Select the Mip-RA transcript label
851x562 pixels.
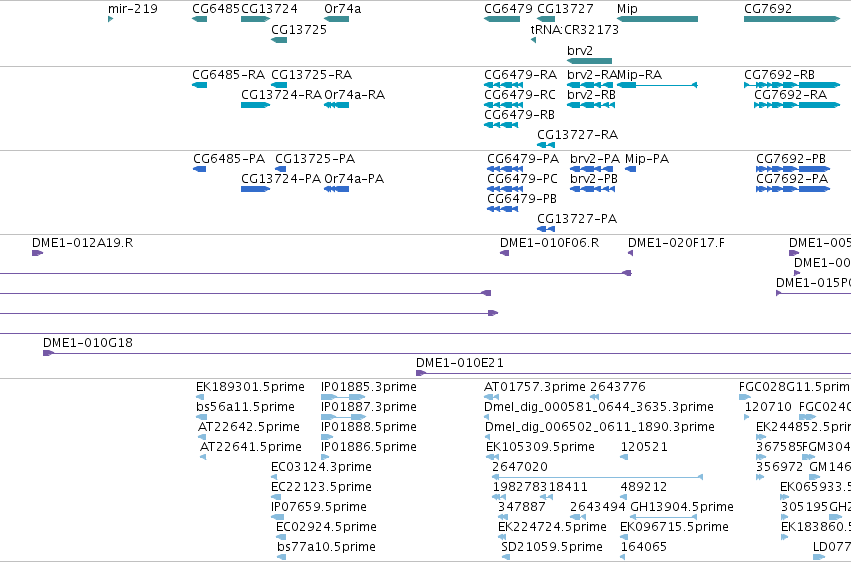[x=640, y=74]
